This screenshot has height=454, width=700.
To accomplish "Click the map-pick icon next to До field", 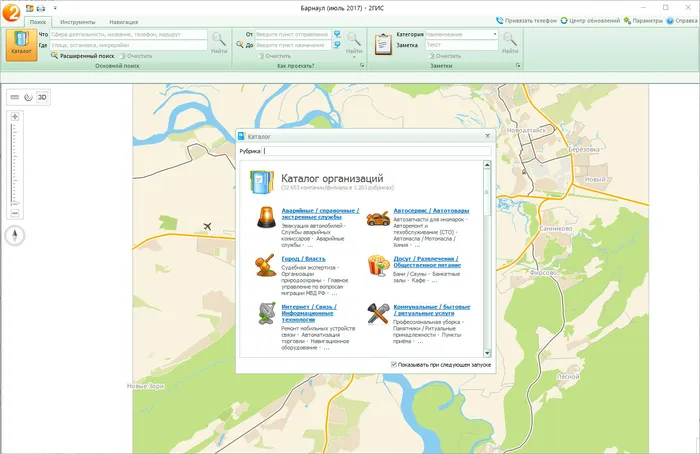I will click(x=338, y=45).
